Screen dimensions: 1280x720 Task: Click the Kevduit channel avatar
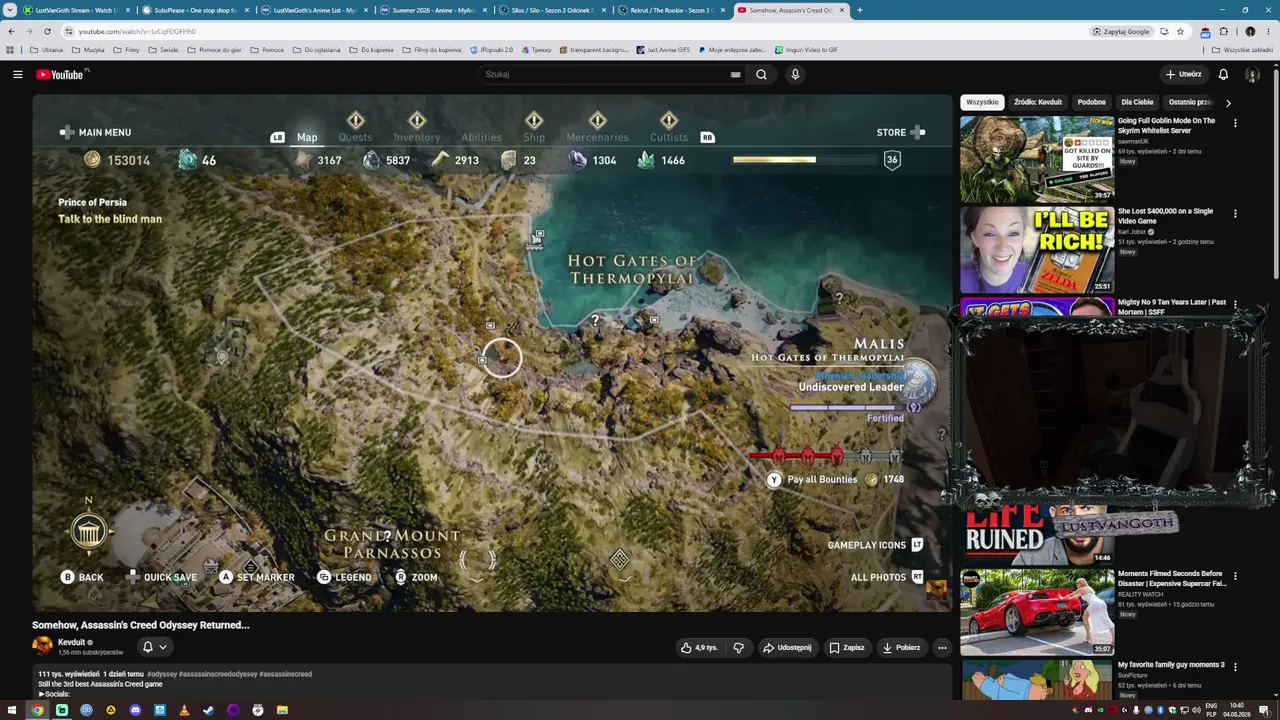pos(42,646)
